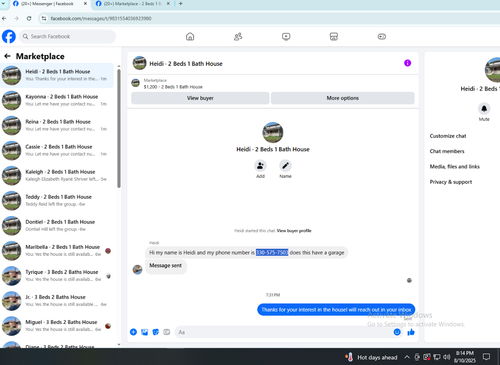The image size is (500, 365).
Task: Open conversation info purple icon
Action: (x=407, y=63)
